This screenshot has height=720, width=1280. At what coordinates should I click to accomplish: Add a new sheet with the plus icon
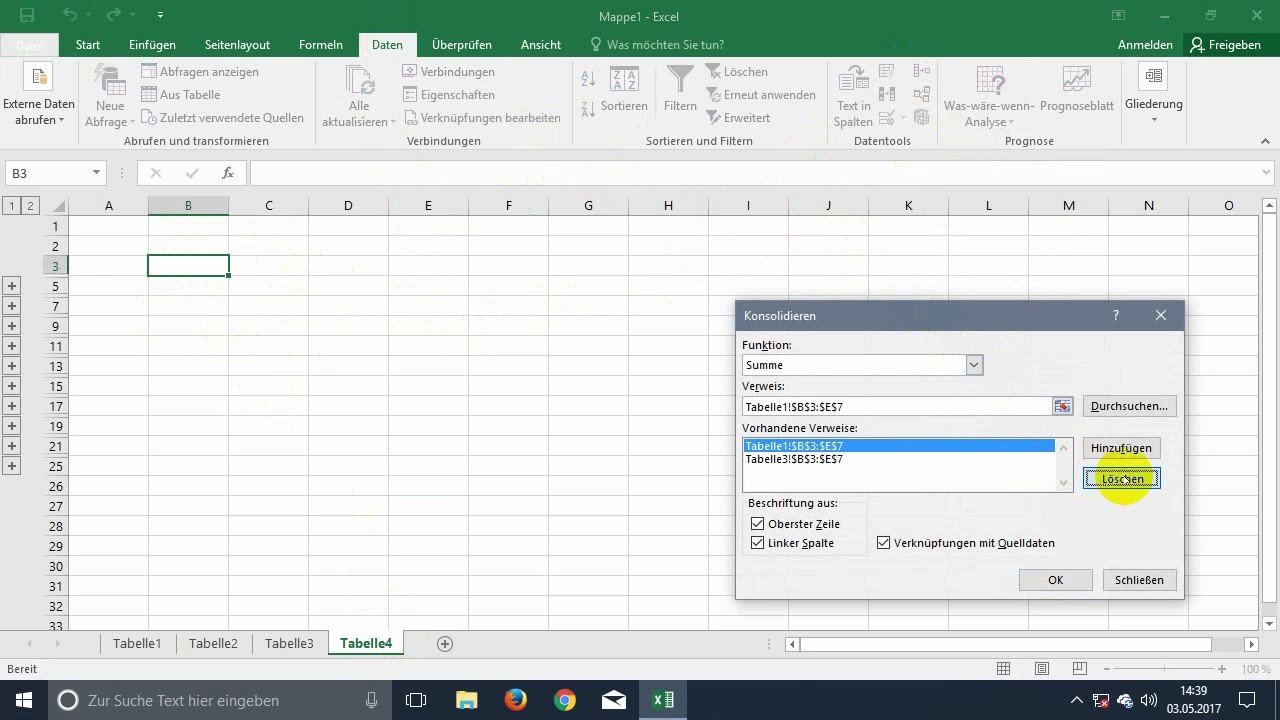(445, 644)
